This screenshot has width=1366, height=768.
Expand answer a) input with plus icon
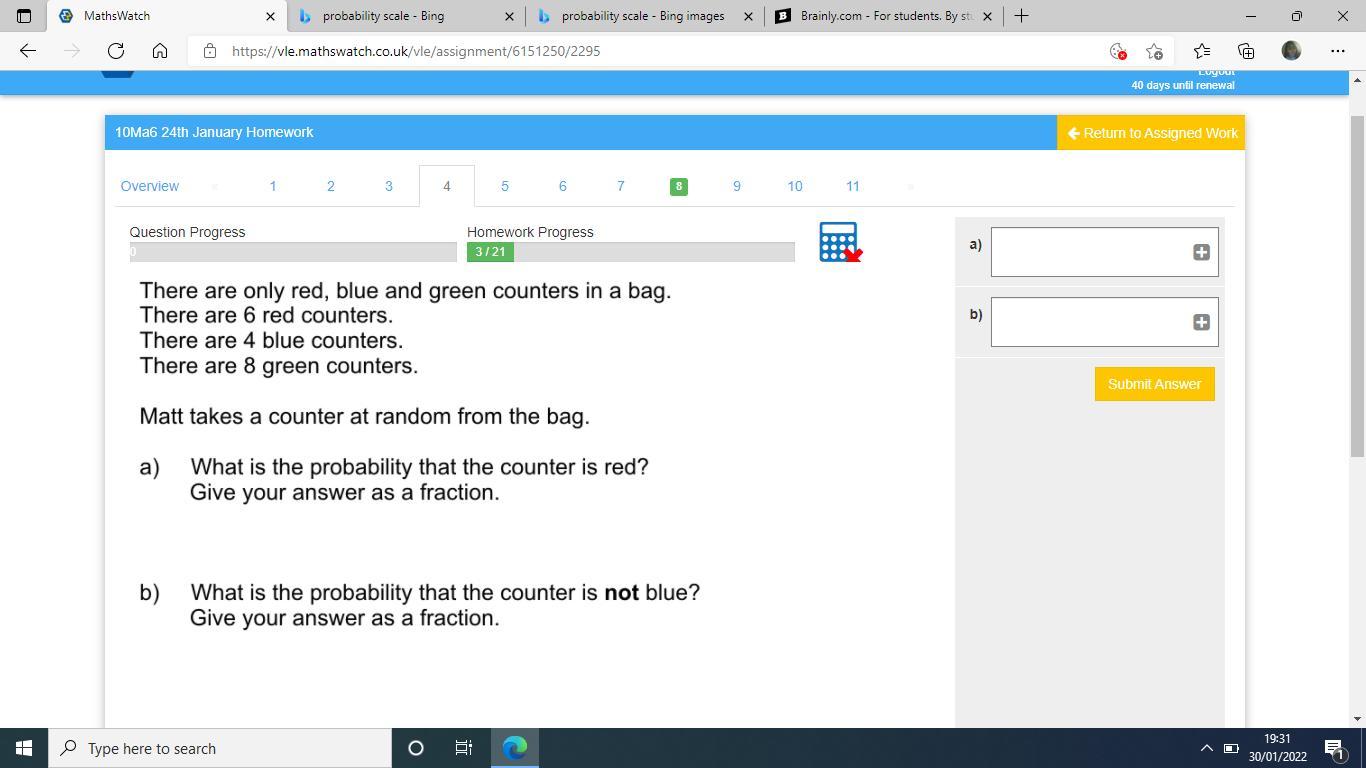click(1201, 252)
